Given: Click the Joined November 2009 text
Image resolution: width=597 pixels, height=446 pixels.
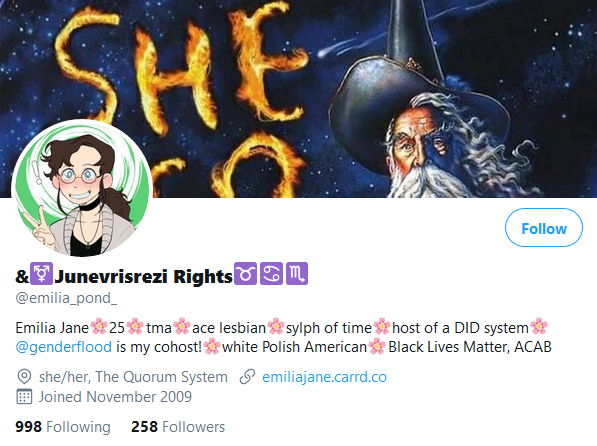Looking at the screenshot, I should (x=115, y=396).
